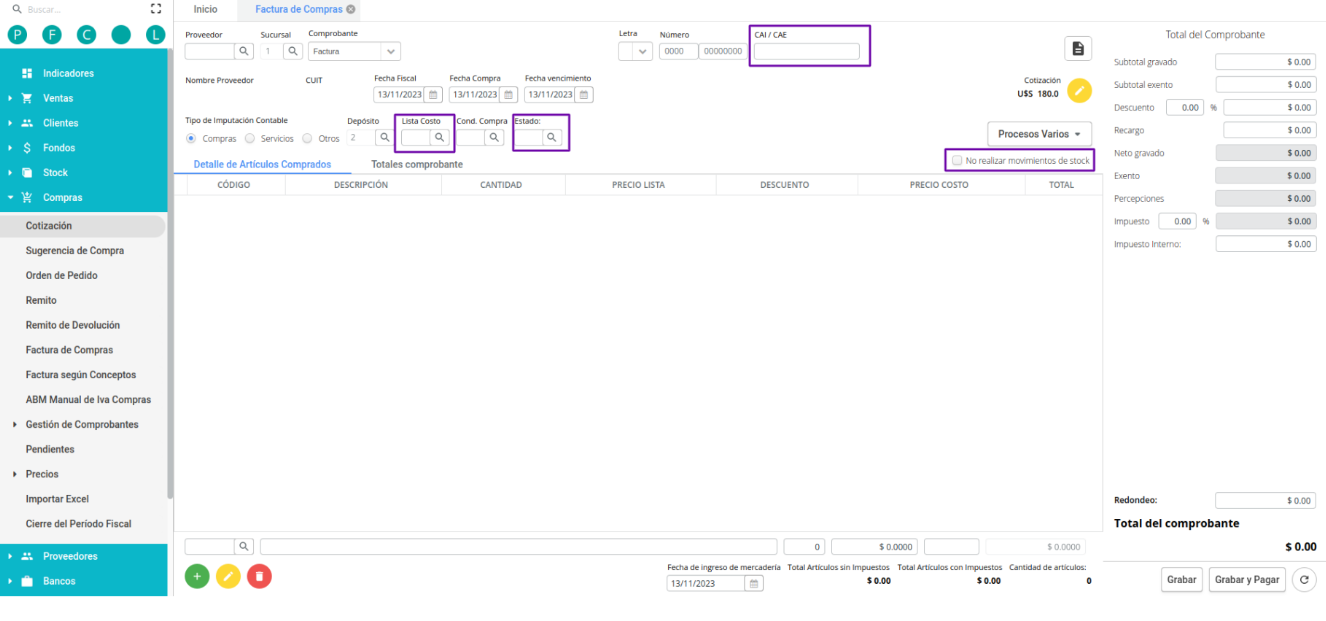Click the Impuesto Interno amount field
The image size is (1326, 621).
point(1265,244)
